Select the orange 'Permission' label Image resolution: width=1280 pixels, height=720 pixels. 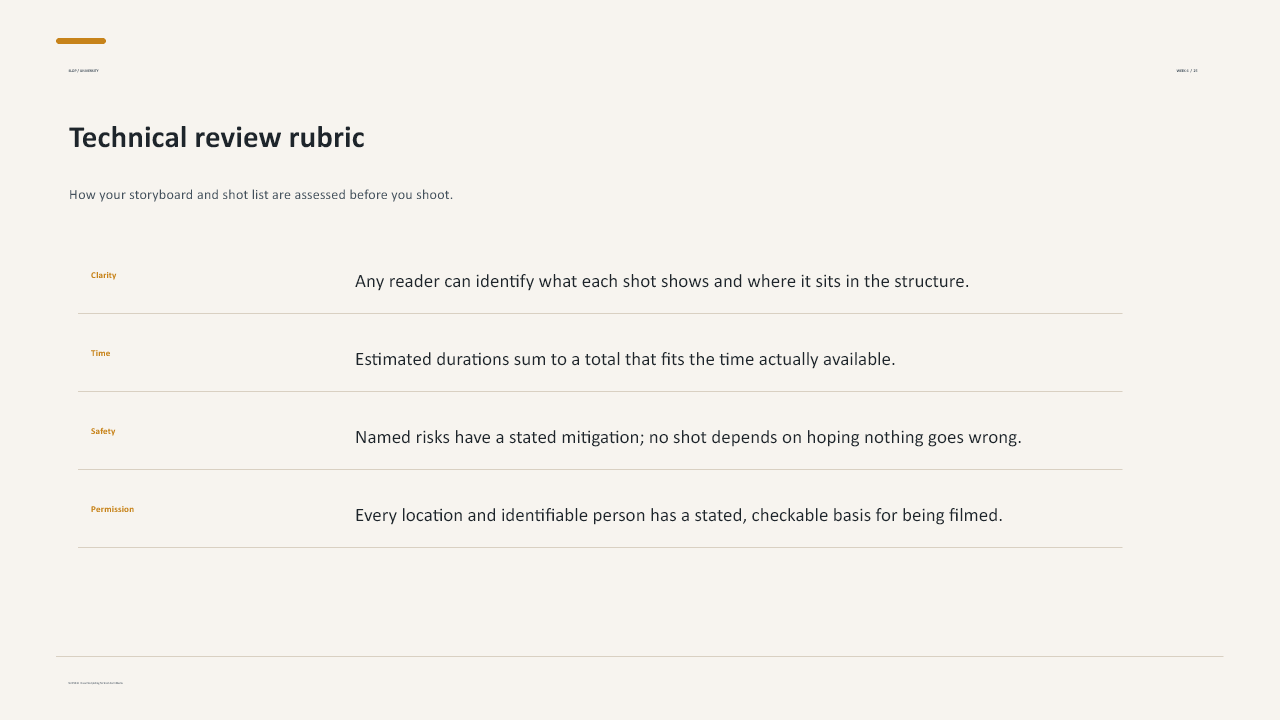click(x=112, y=509)
